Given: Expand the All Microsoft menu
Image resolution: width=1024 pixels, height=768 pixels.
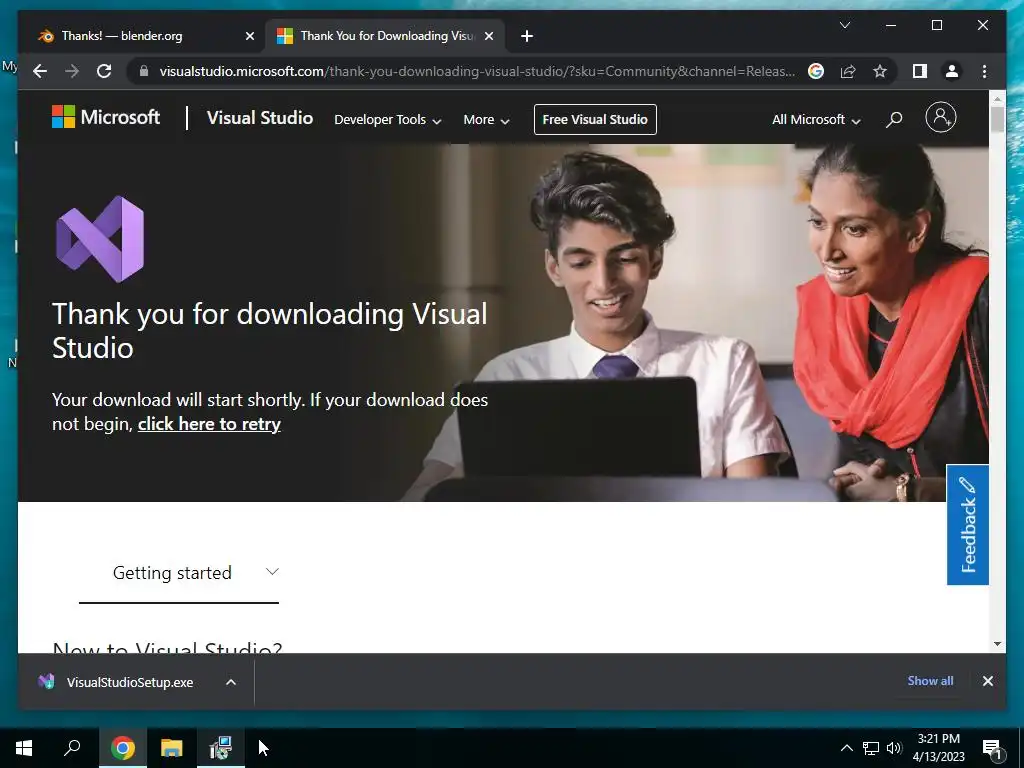Looking at the screenshot, I should (x=816, y=120).
